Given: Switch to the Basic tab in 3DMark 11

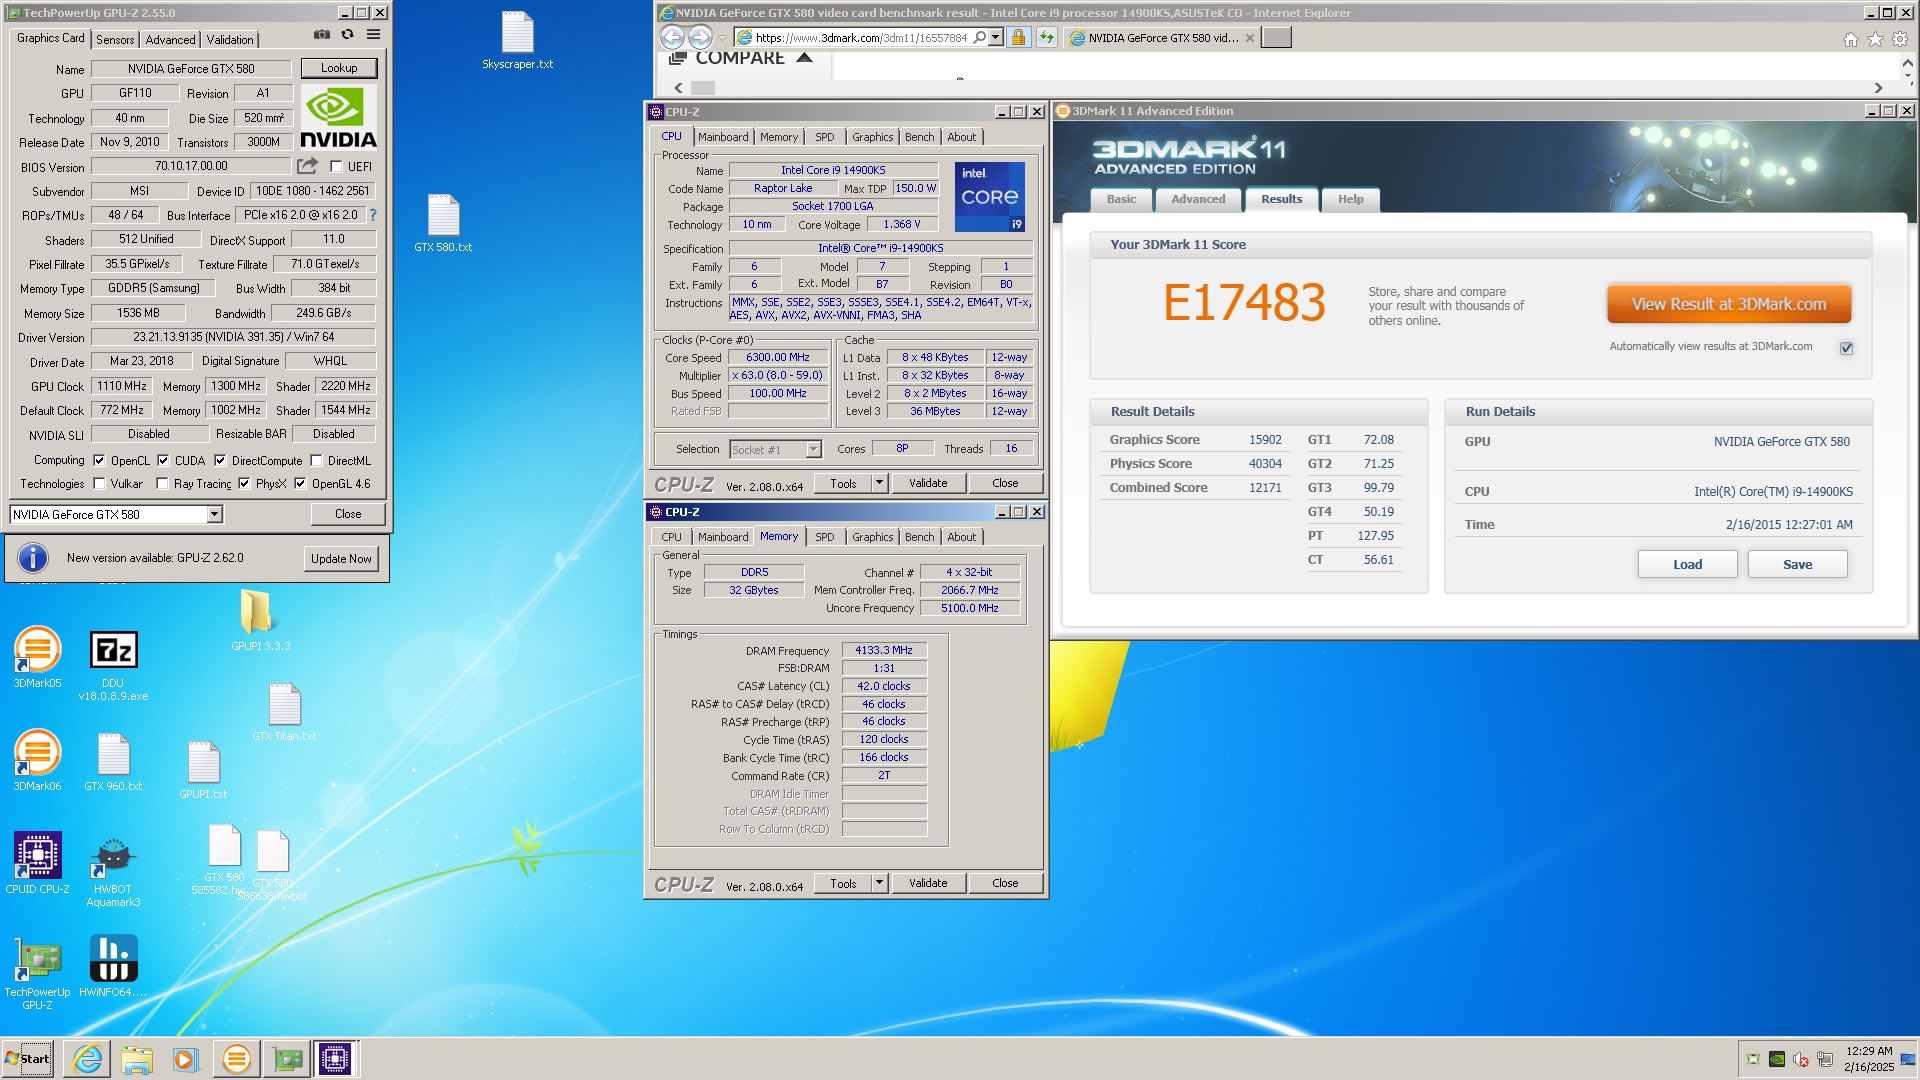Looking at the screenshot, I should [1121, 199].
